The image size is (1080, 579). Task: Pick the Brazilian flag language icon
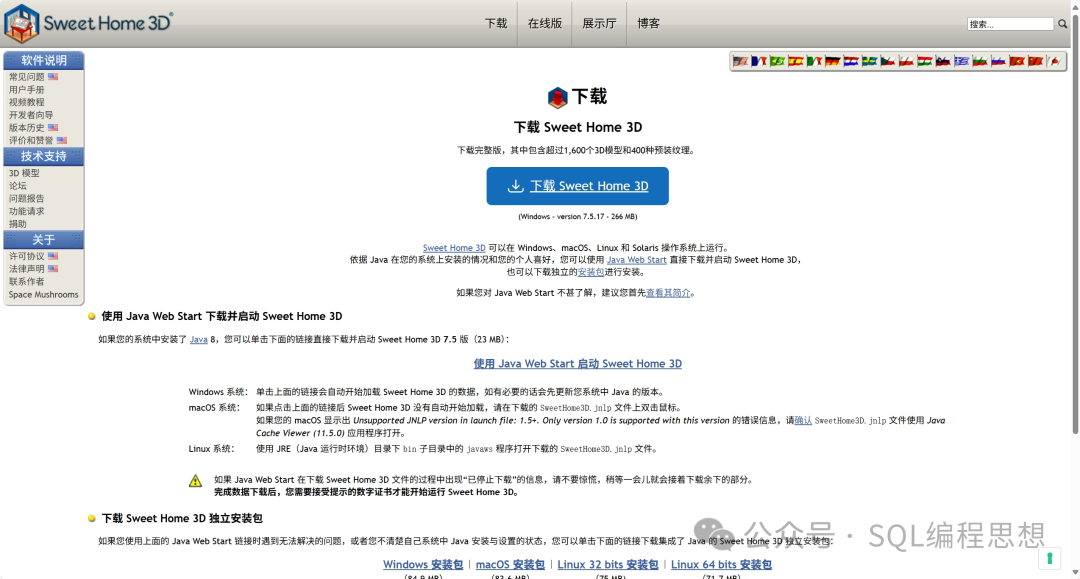[777, 61]
